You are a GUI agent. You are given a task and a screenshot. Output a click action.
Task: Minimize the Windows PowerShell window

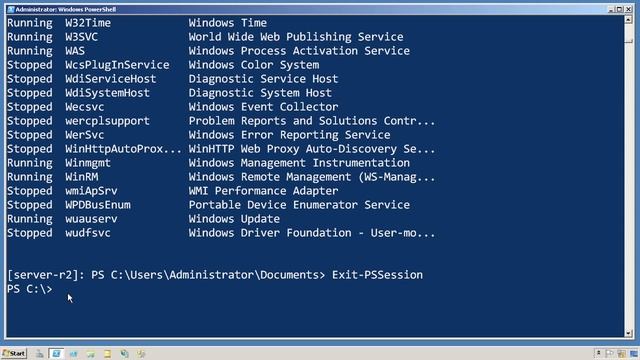tap(611, 9)
